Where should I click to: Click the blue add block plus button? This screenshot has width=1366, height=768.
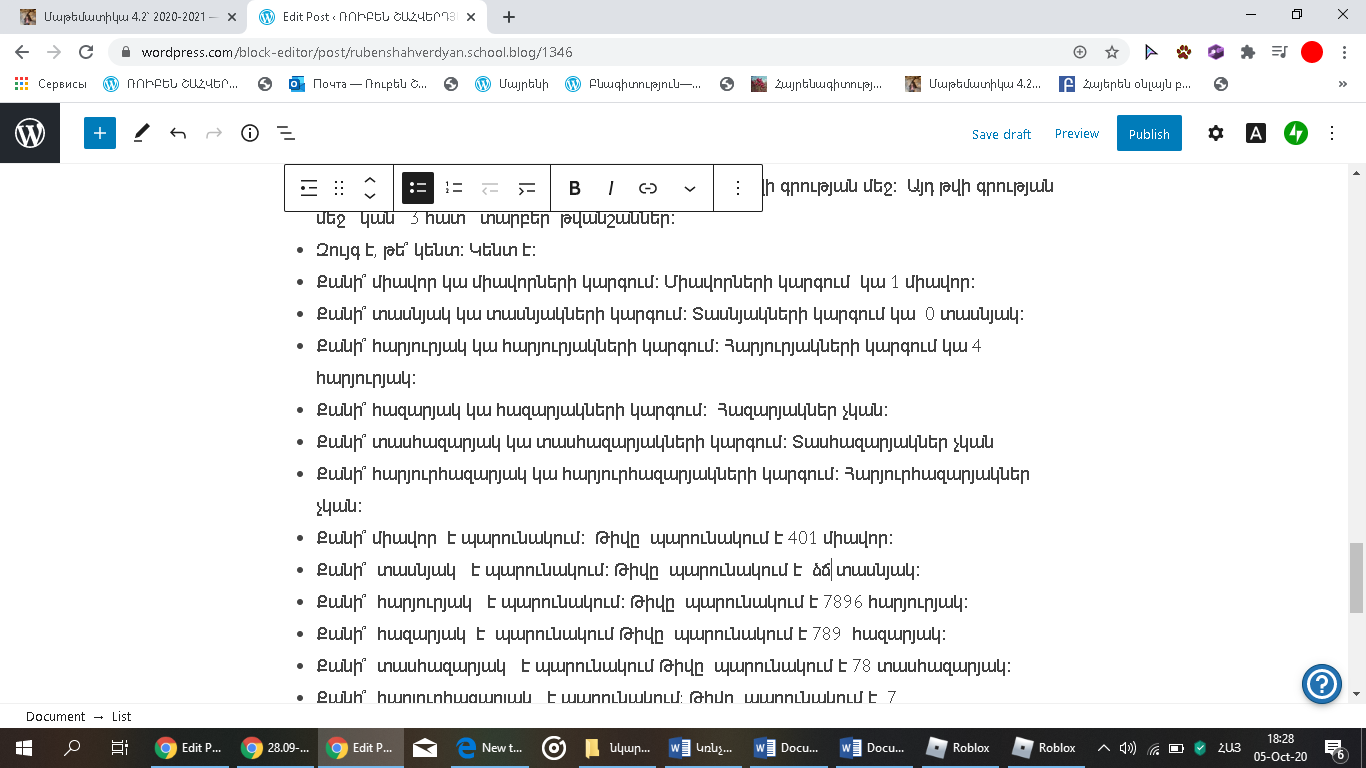[x=100, y=133]
